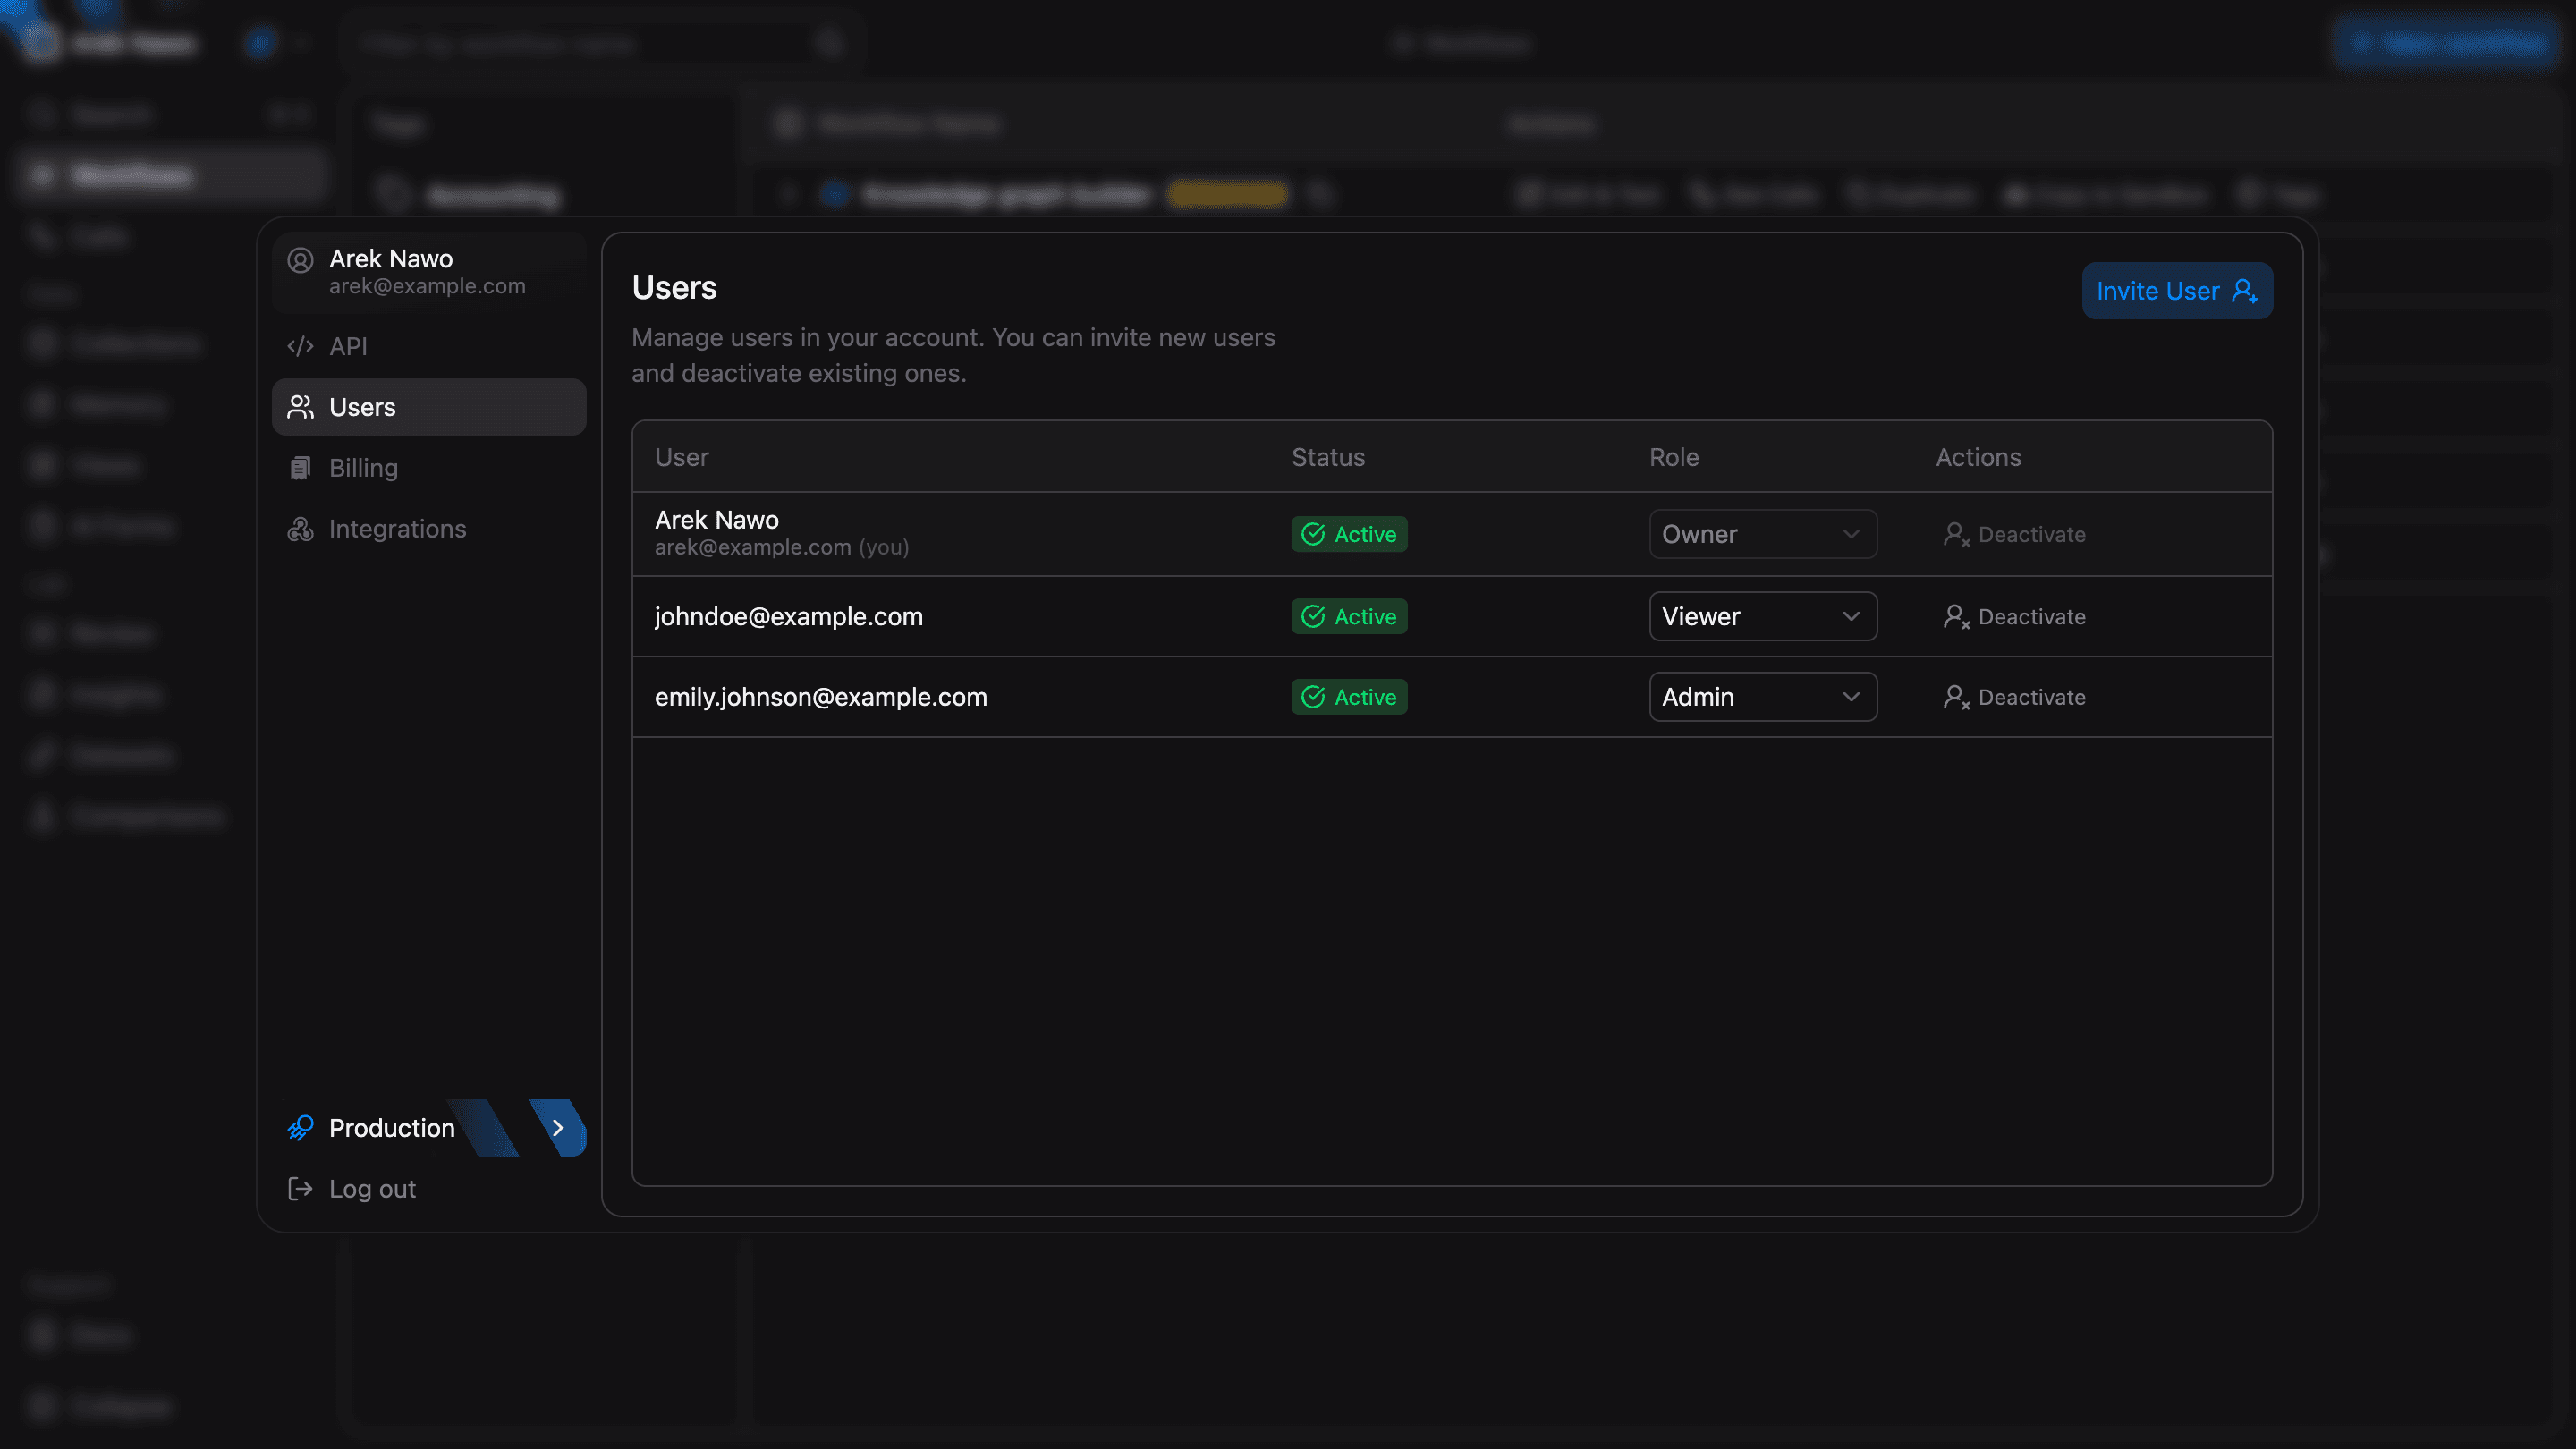Click Arek Nawo's name in the users table
2576x1449 pixels.
(x=717, y=520)
